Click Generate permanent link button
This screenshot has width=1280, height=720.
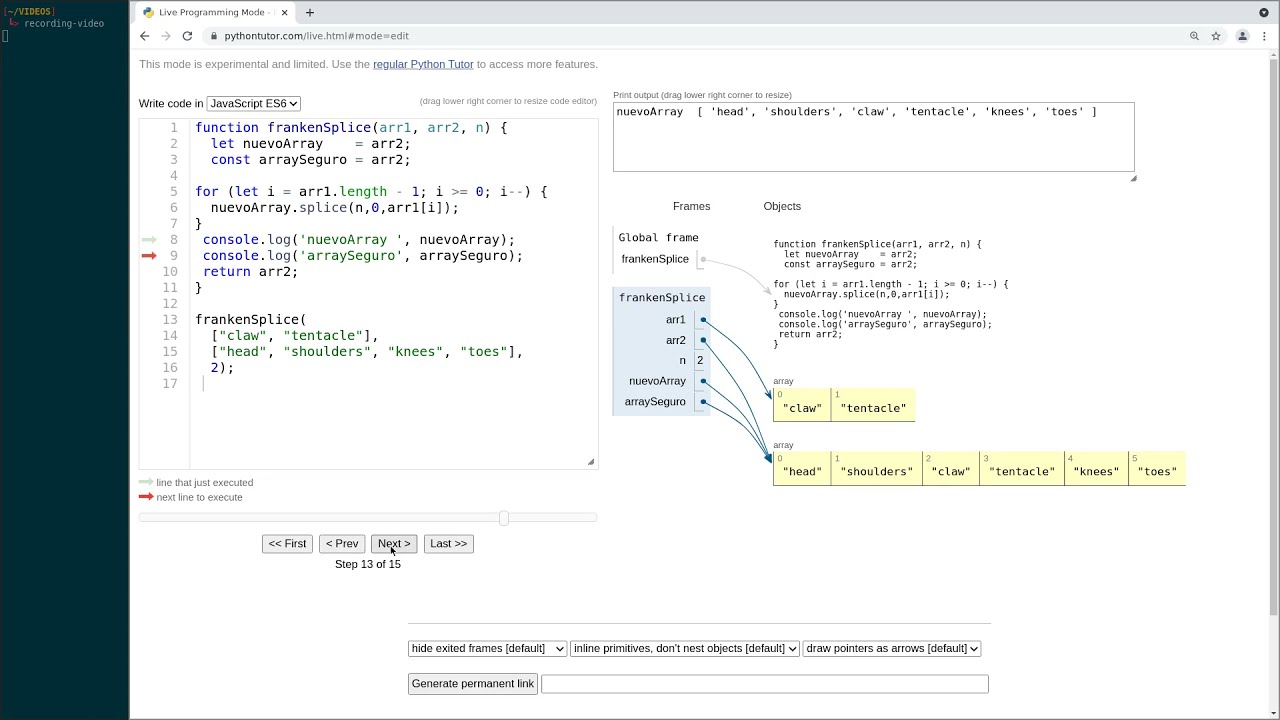[472, 684]
